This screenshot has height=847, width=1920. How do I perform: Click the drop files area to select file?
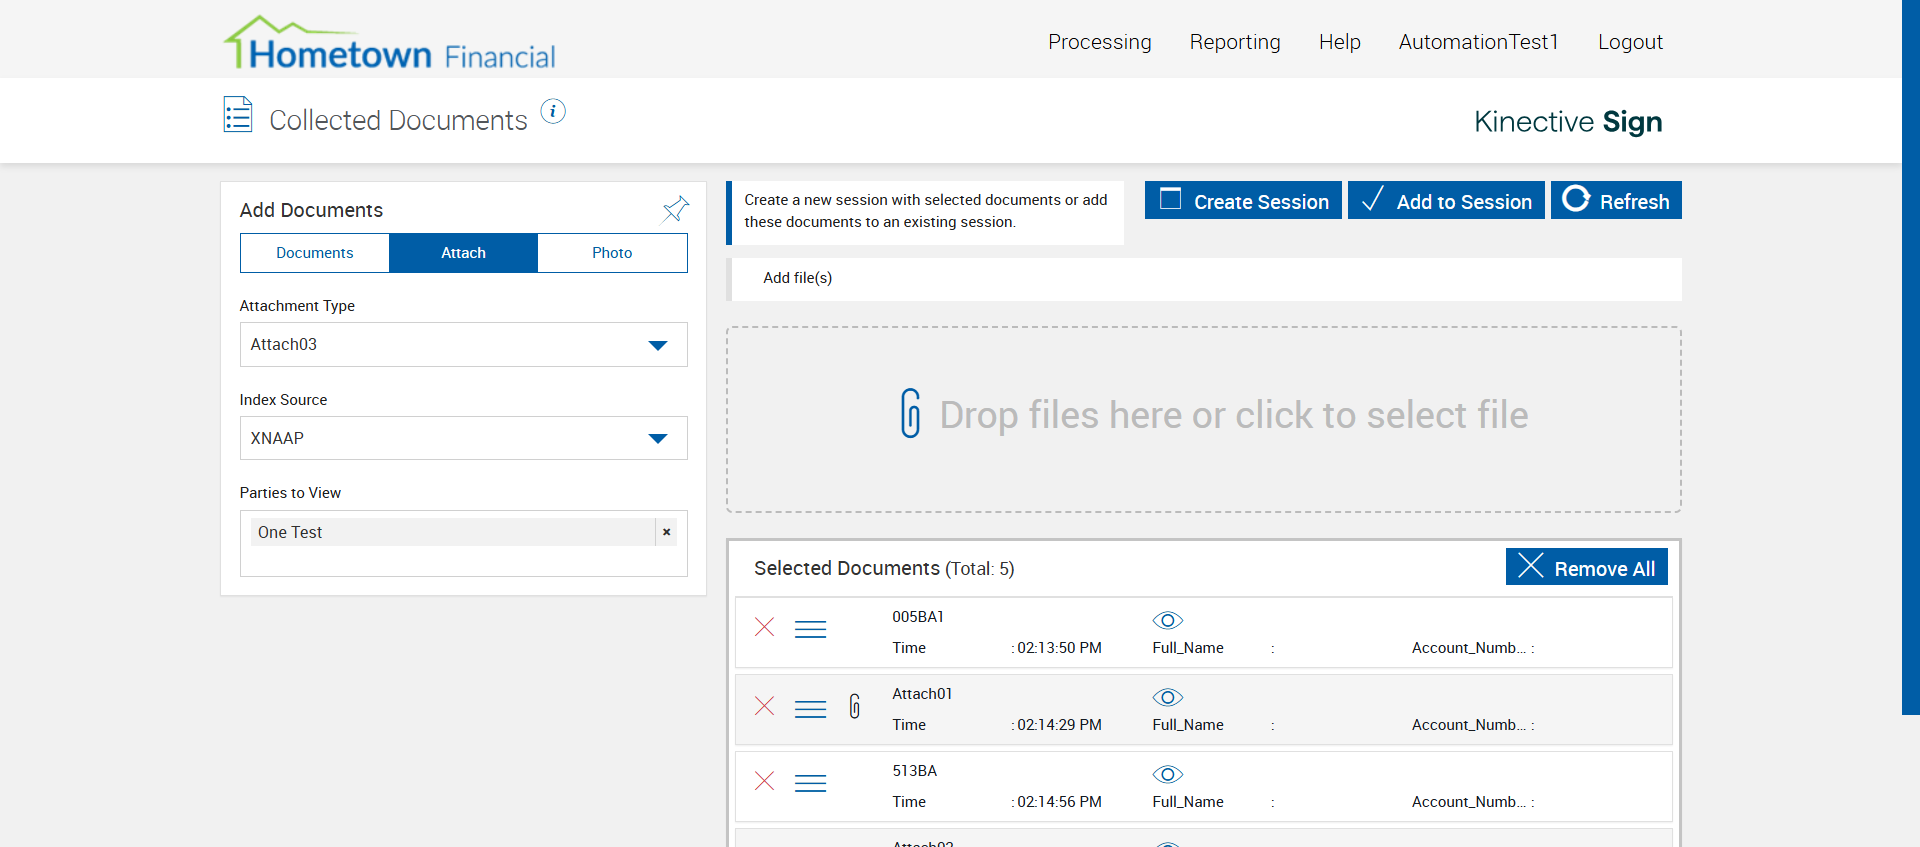pos(1203,419)
